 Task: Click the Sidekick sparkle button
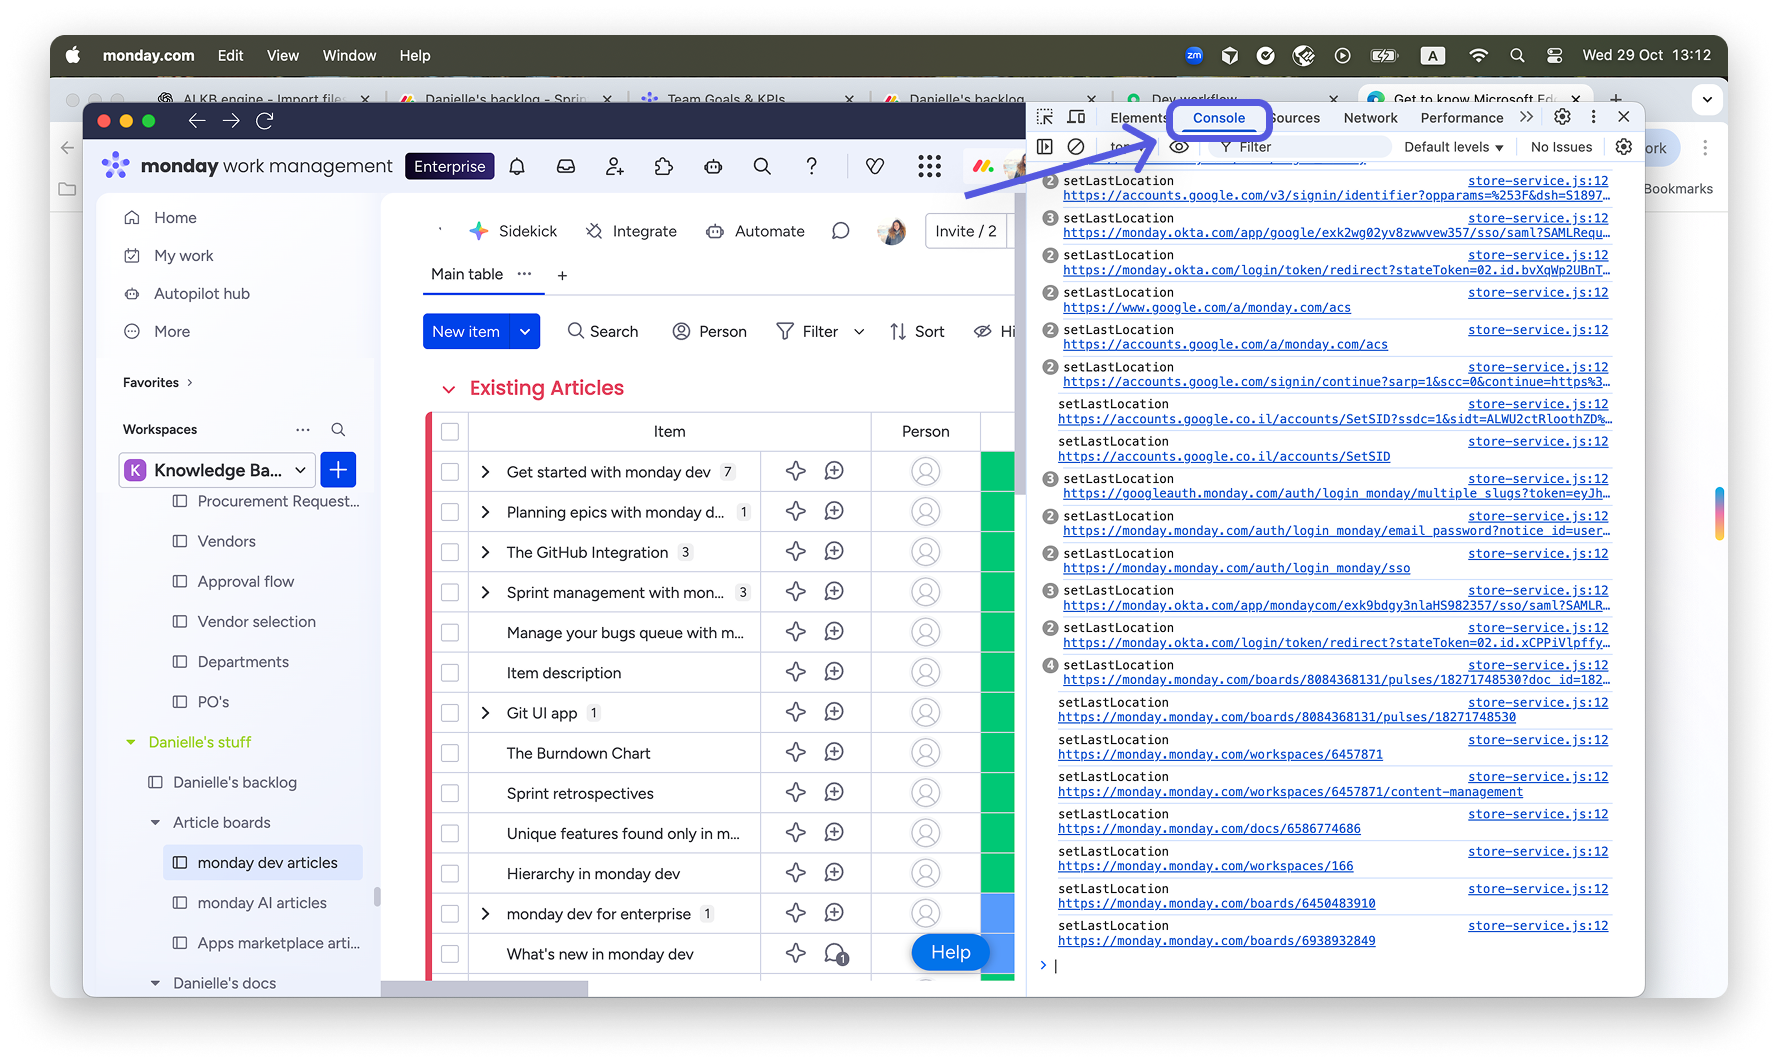point(513,231)
